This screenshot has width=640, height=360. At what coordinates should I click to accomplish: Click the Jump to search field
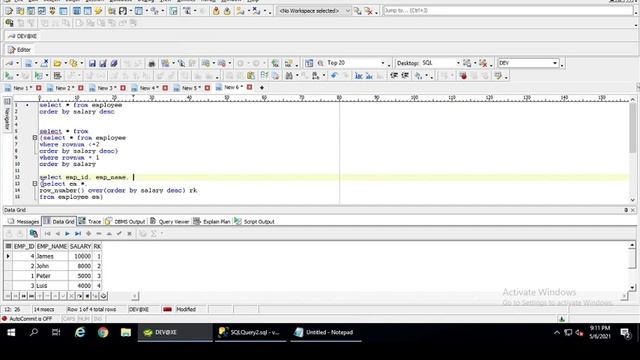[507, 11]
